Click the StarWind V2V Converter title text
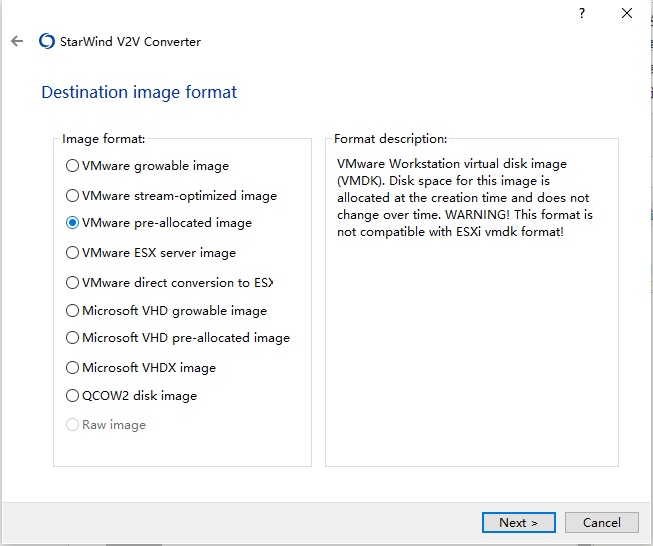The image size is (653, 546). pyautogui.click(x=132, y=42)
